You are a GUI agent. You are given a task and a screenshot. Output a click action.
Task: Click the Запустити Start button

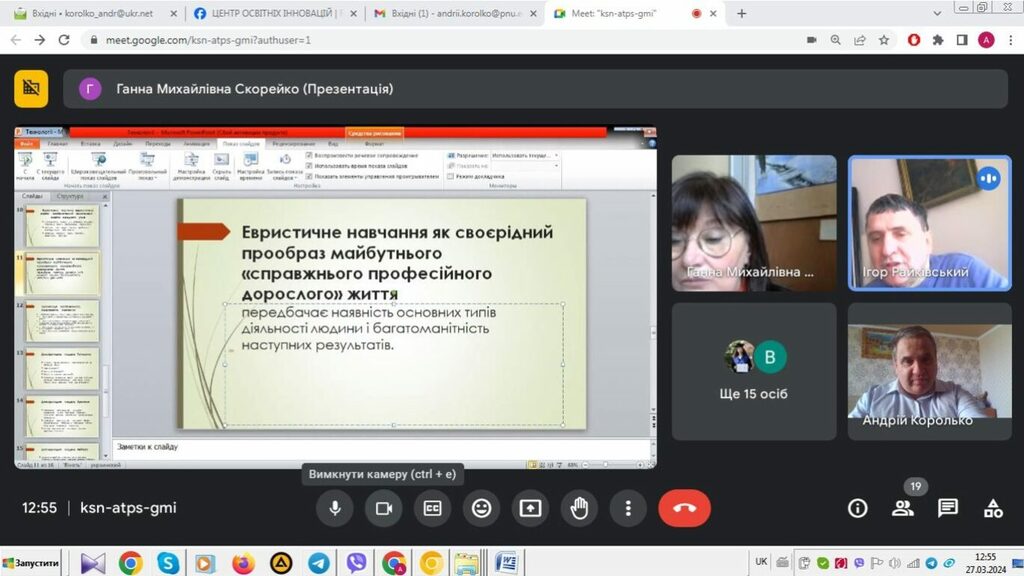coord(31,563)
